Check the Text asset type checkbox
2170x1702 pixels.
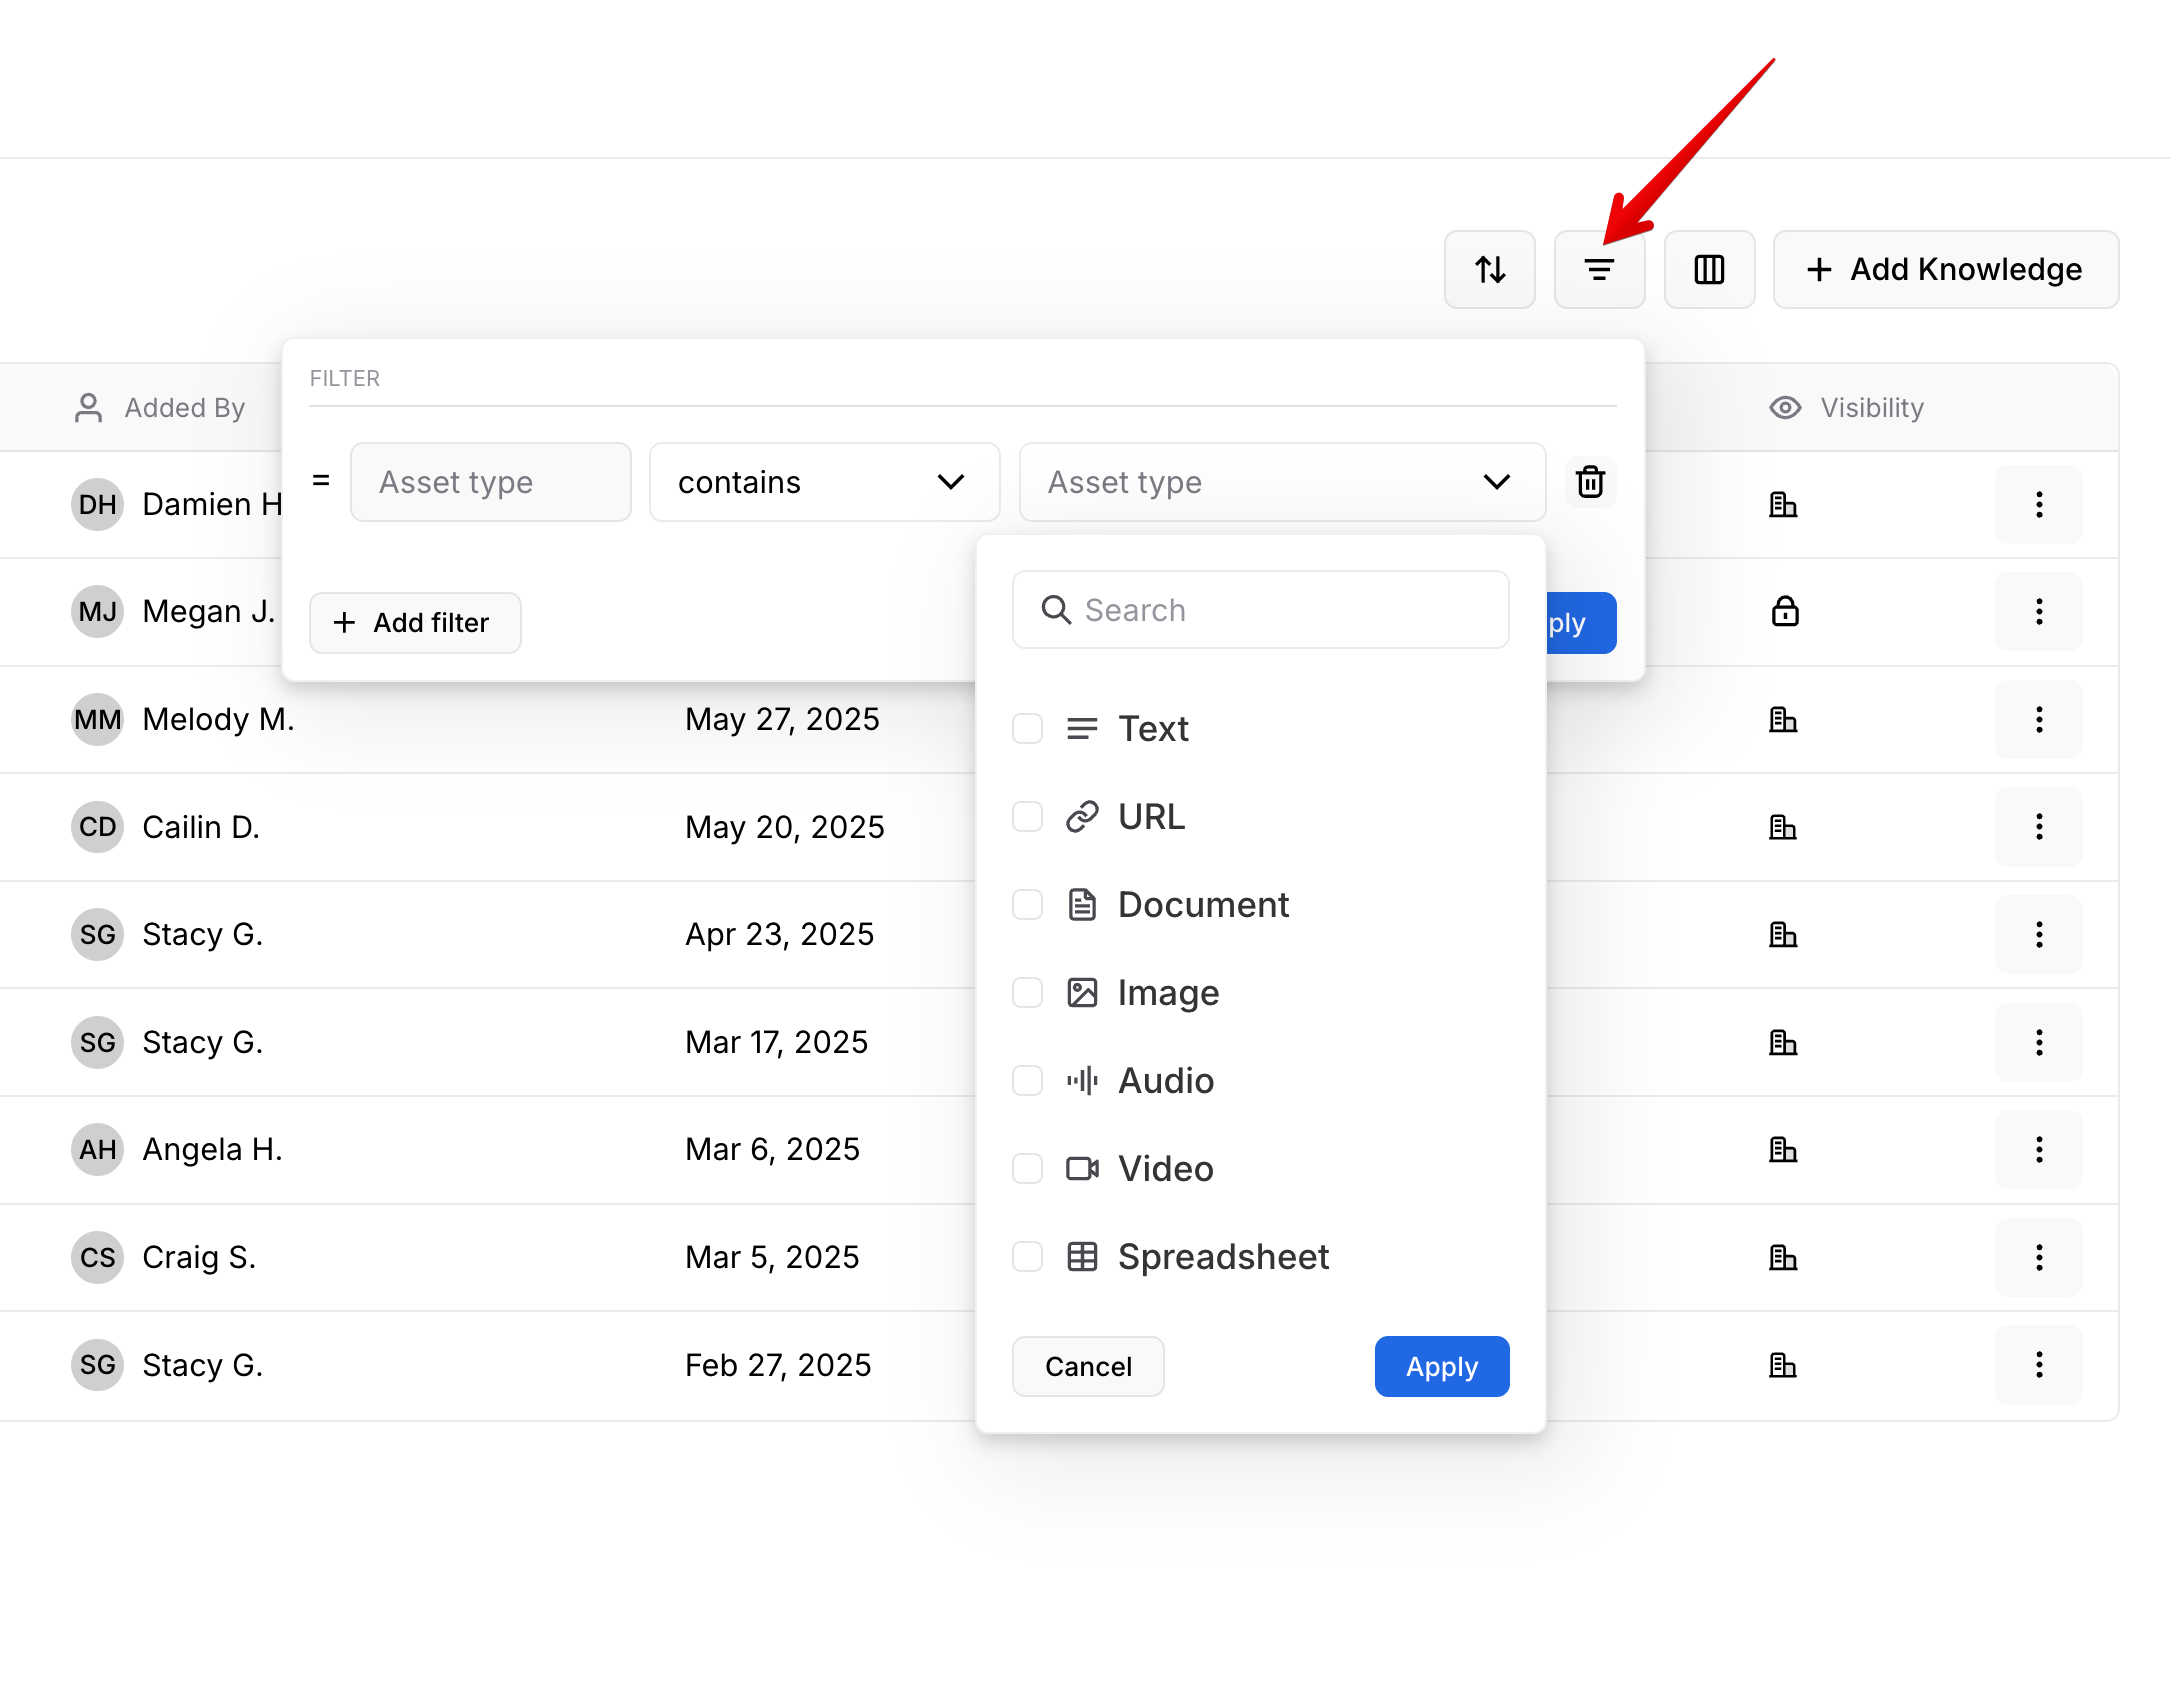click(1027, 729)
